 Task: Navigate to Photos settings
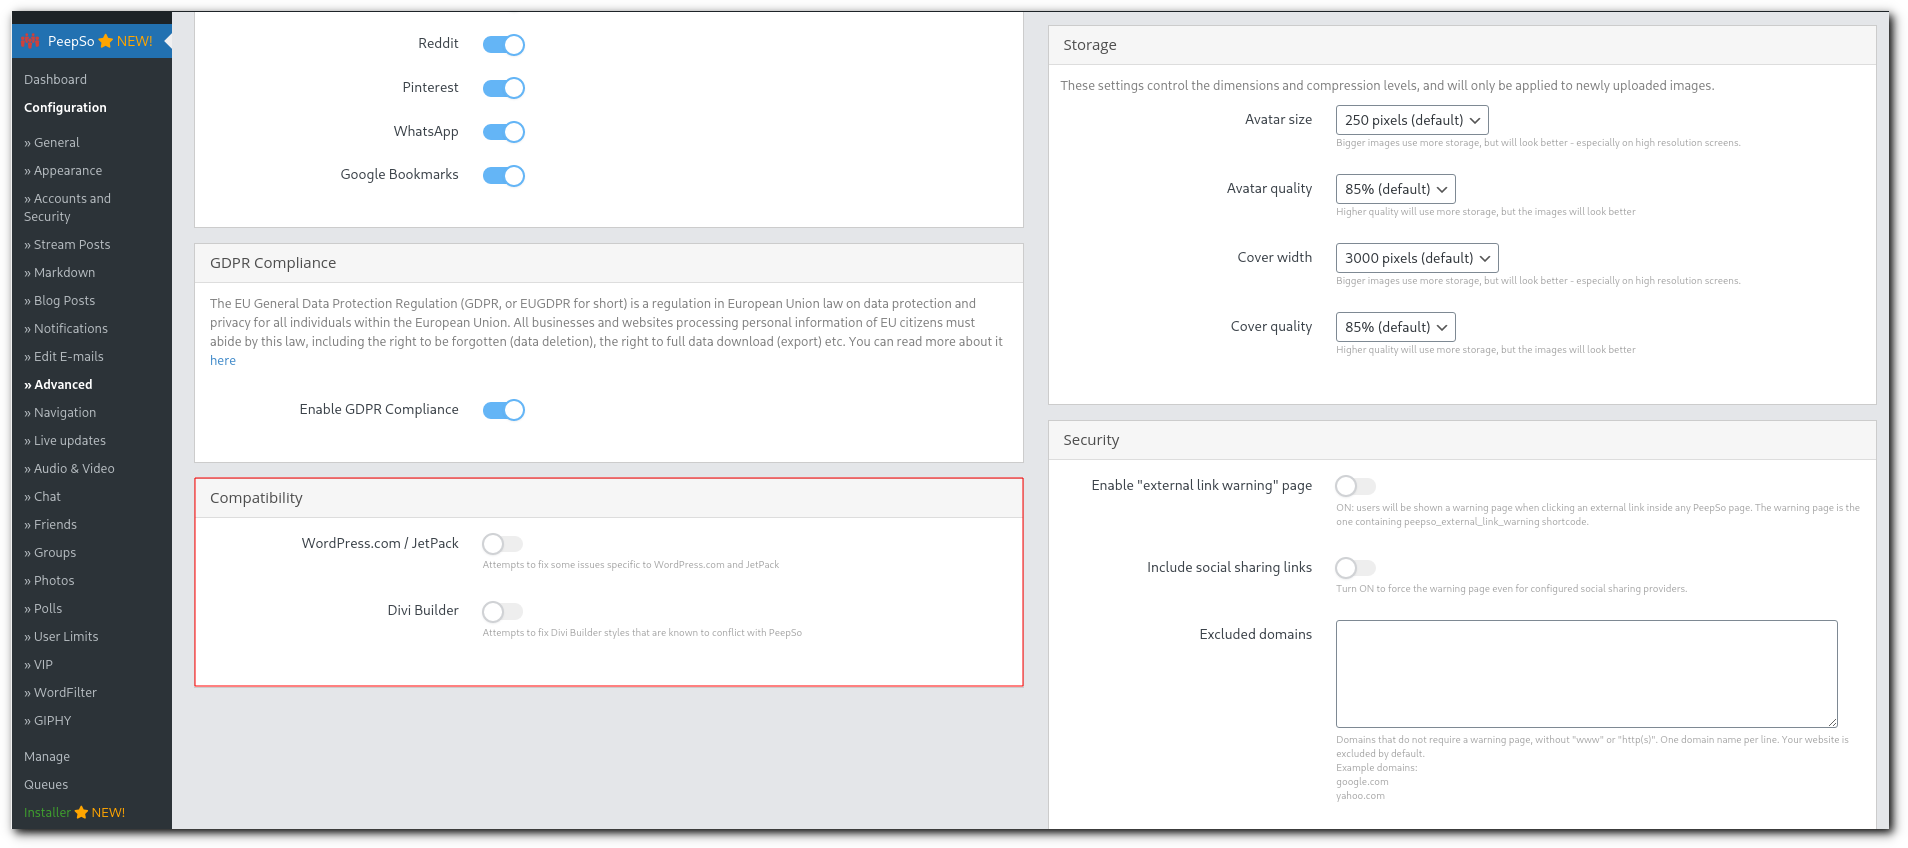tap(49, 581)
